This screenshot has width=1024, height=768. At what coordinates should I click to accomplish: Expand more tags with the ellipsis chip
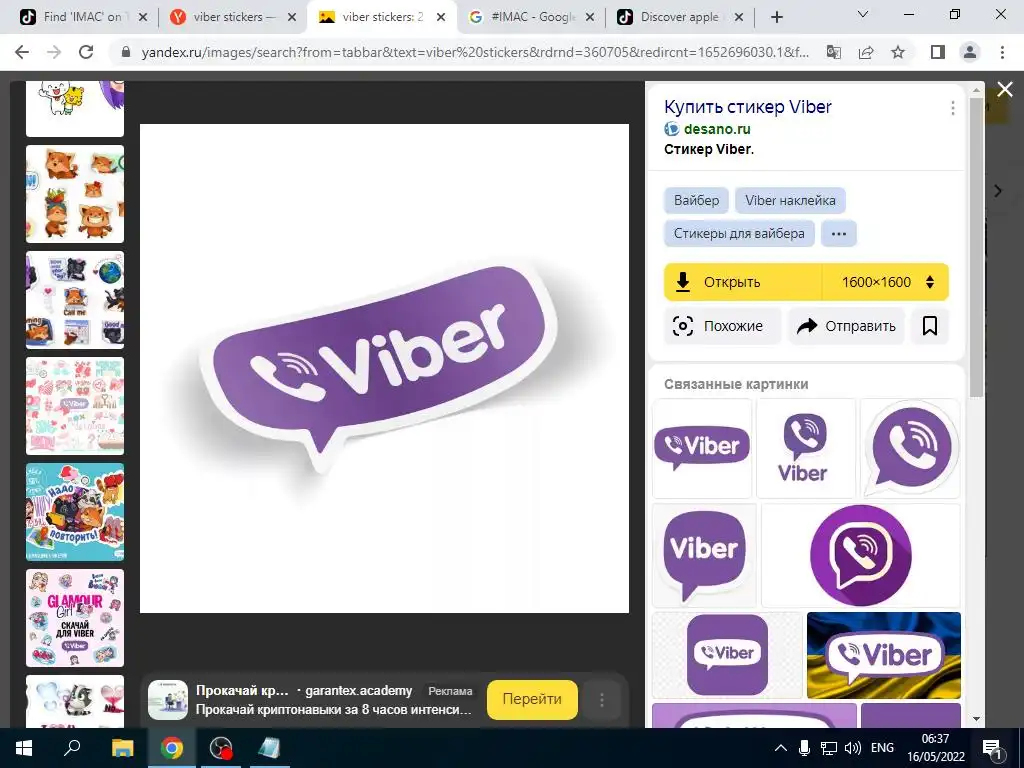pos(839,233)
